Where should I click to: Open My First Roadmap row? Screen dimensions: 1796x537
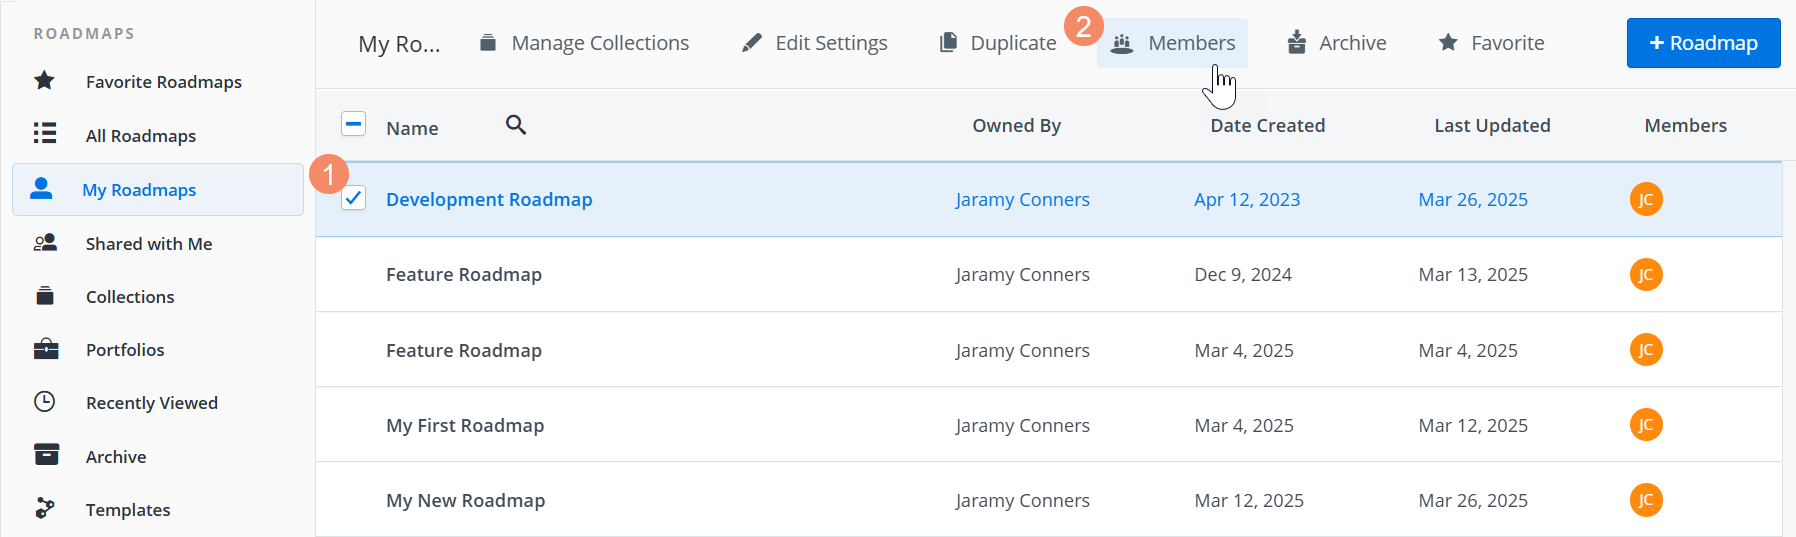pyautogui.click(x=465, y=426)
